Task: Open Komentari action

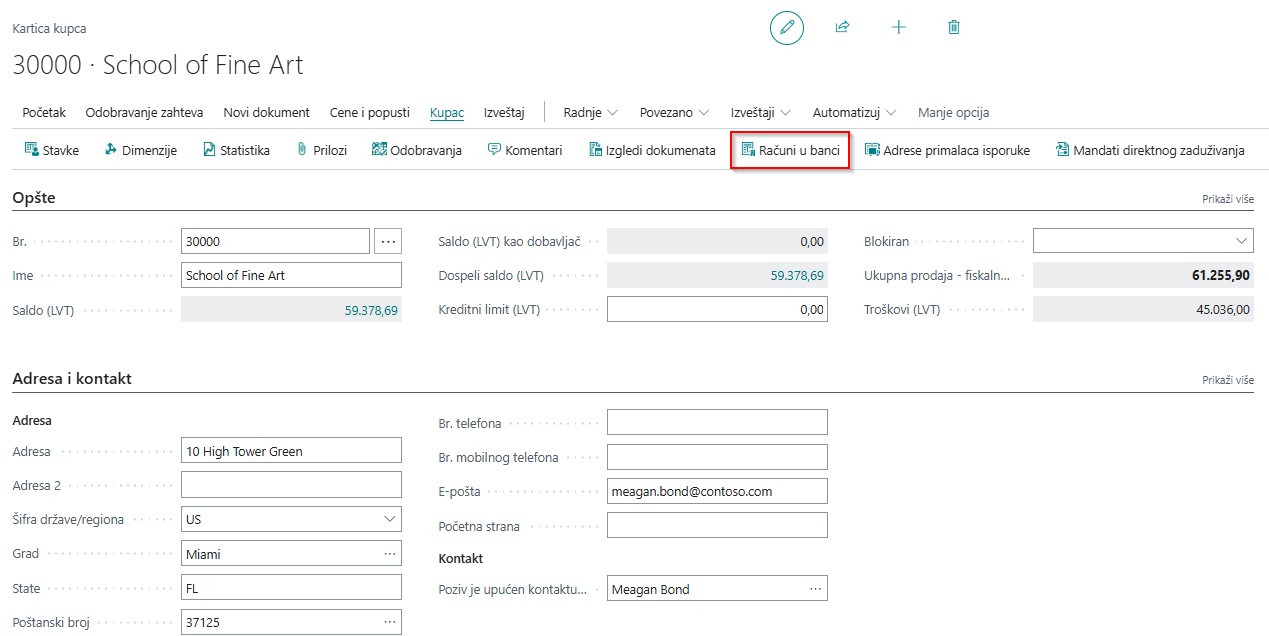Action: [x=525, y=151]
